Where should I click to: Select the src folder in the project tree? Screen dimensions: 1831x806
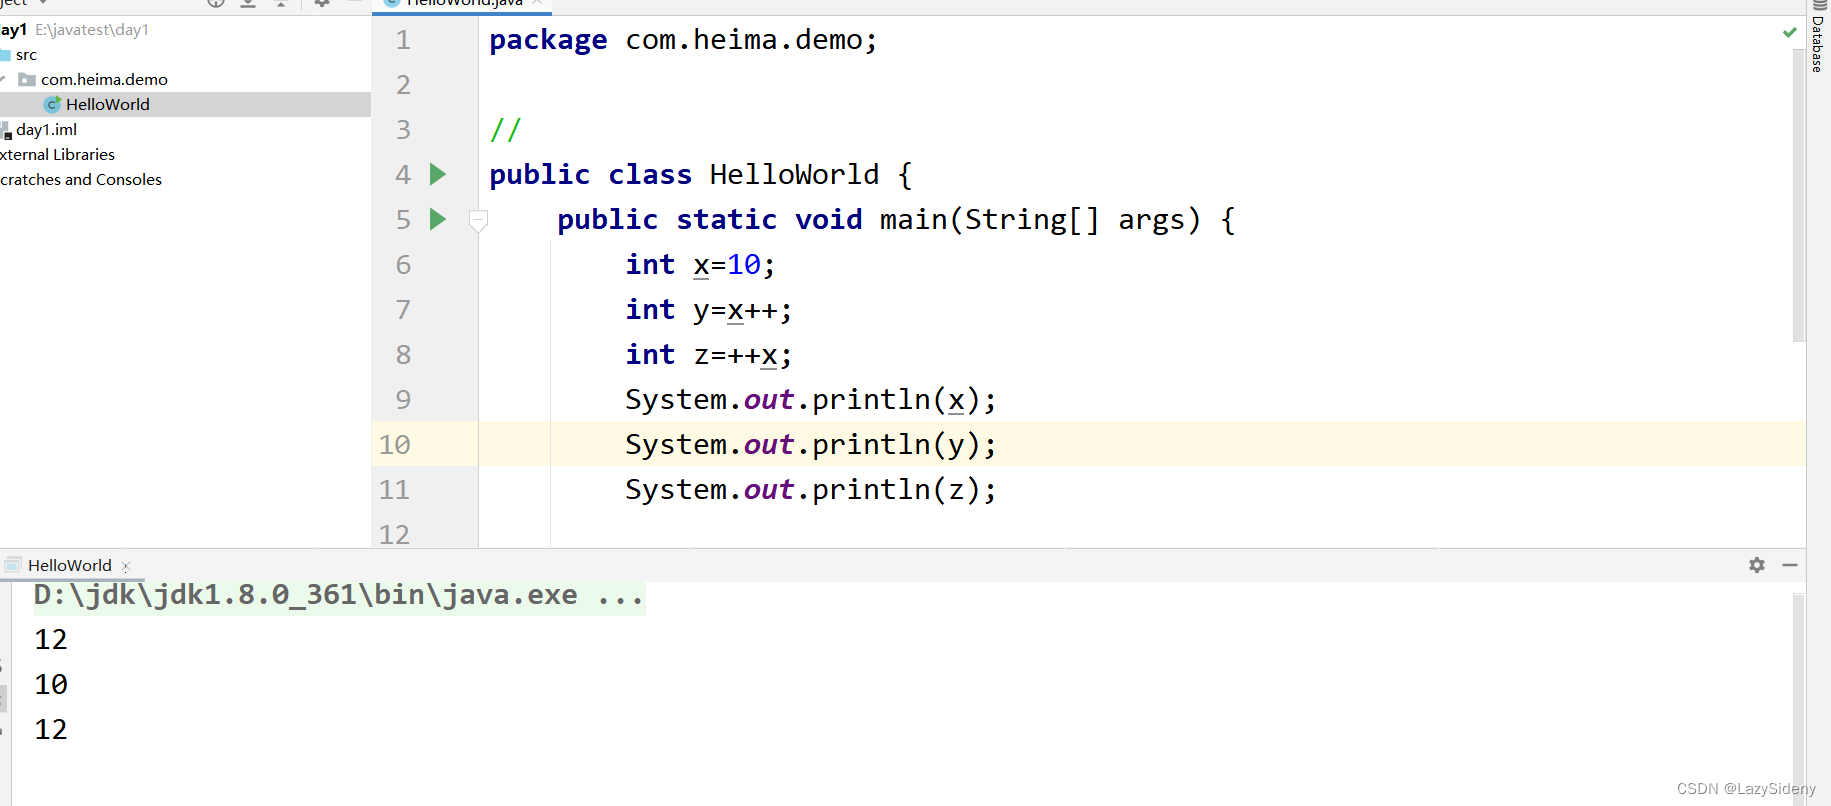(26, 55)
